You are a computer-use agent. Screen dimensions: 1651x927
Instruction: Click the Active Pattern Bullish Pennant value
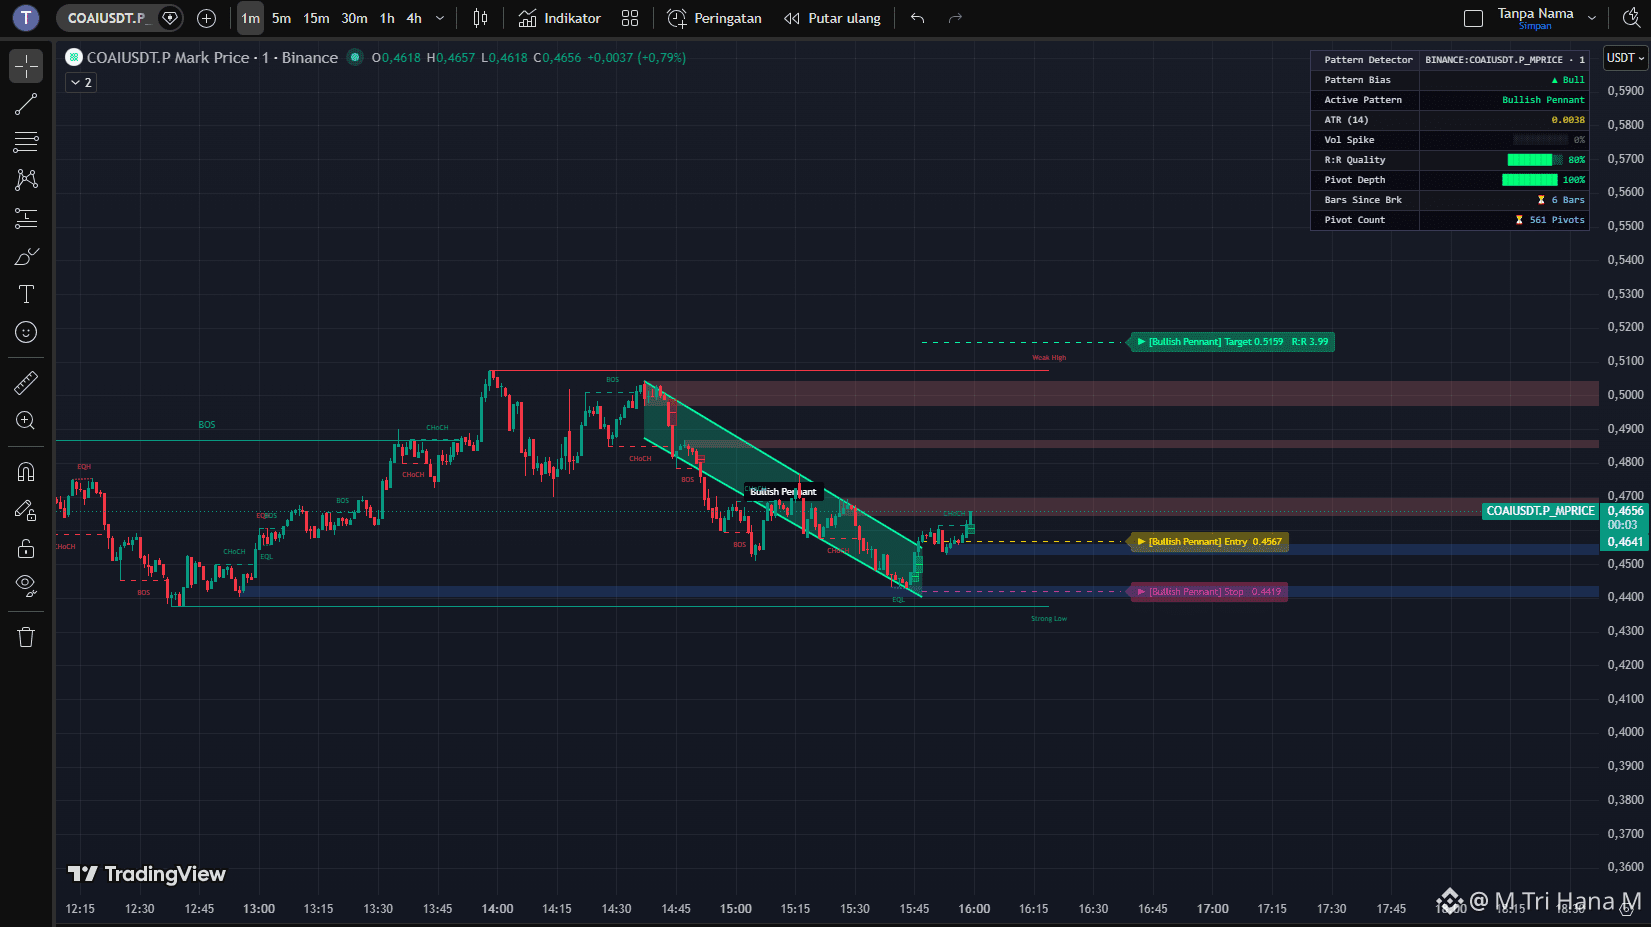pyautogui.click(x=1543, y=100)
